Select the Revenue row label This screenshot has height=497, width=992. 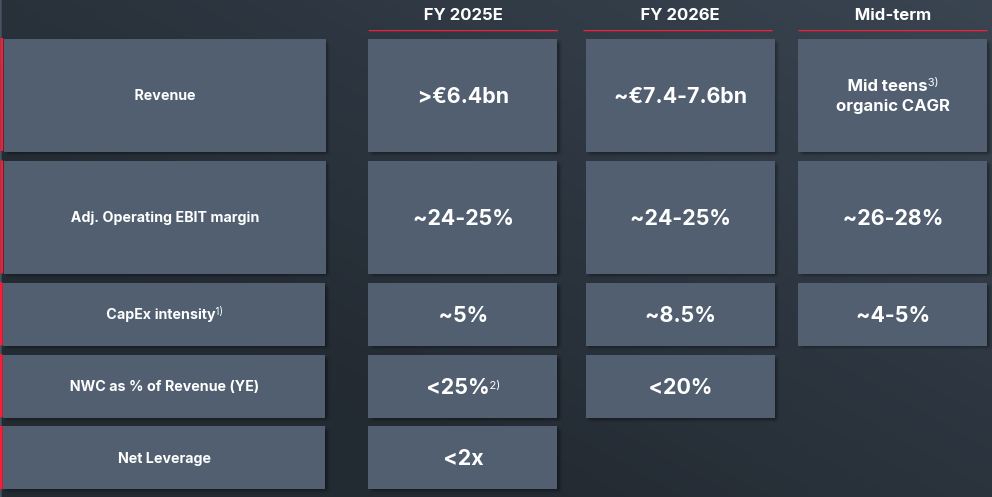coord(165,95)
